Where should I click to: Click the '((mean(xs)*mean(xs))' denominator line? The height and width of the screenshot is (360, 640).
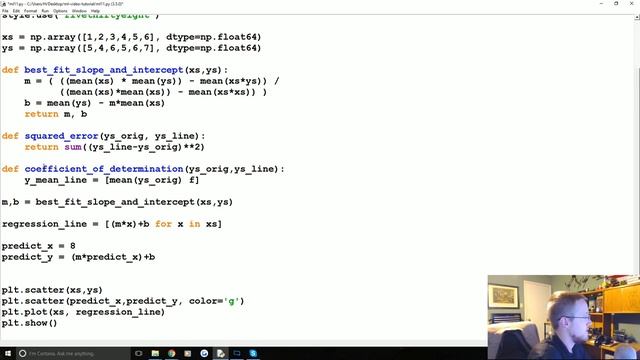pyautogui.click(x=163, y=92)
